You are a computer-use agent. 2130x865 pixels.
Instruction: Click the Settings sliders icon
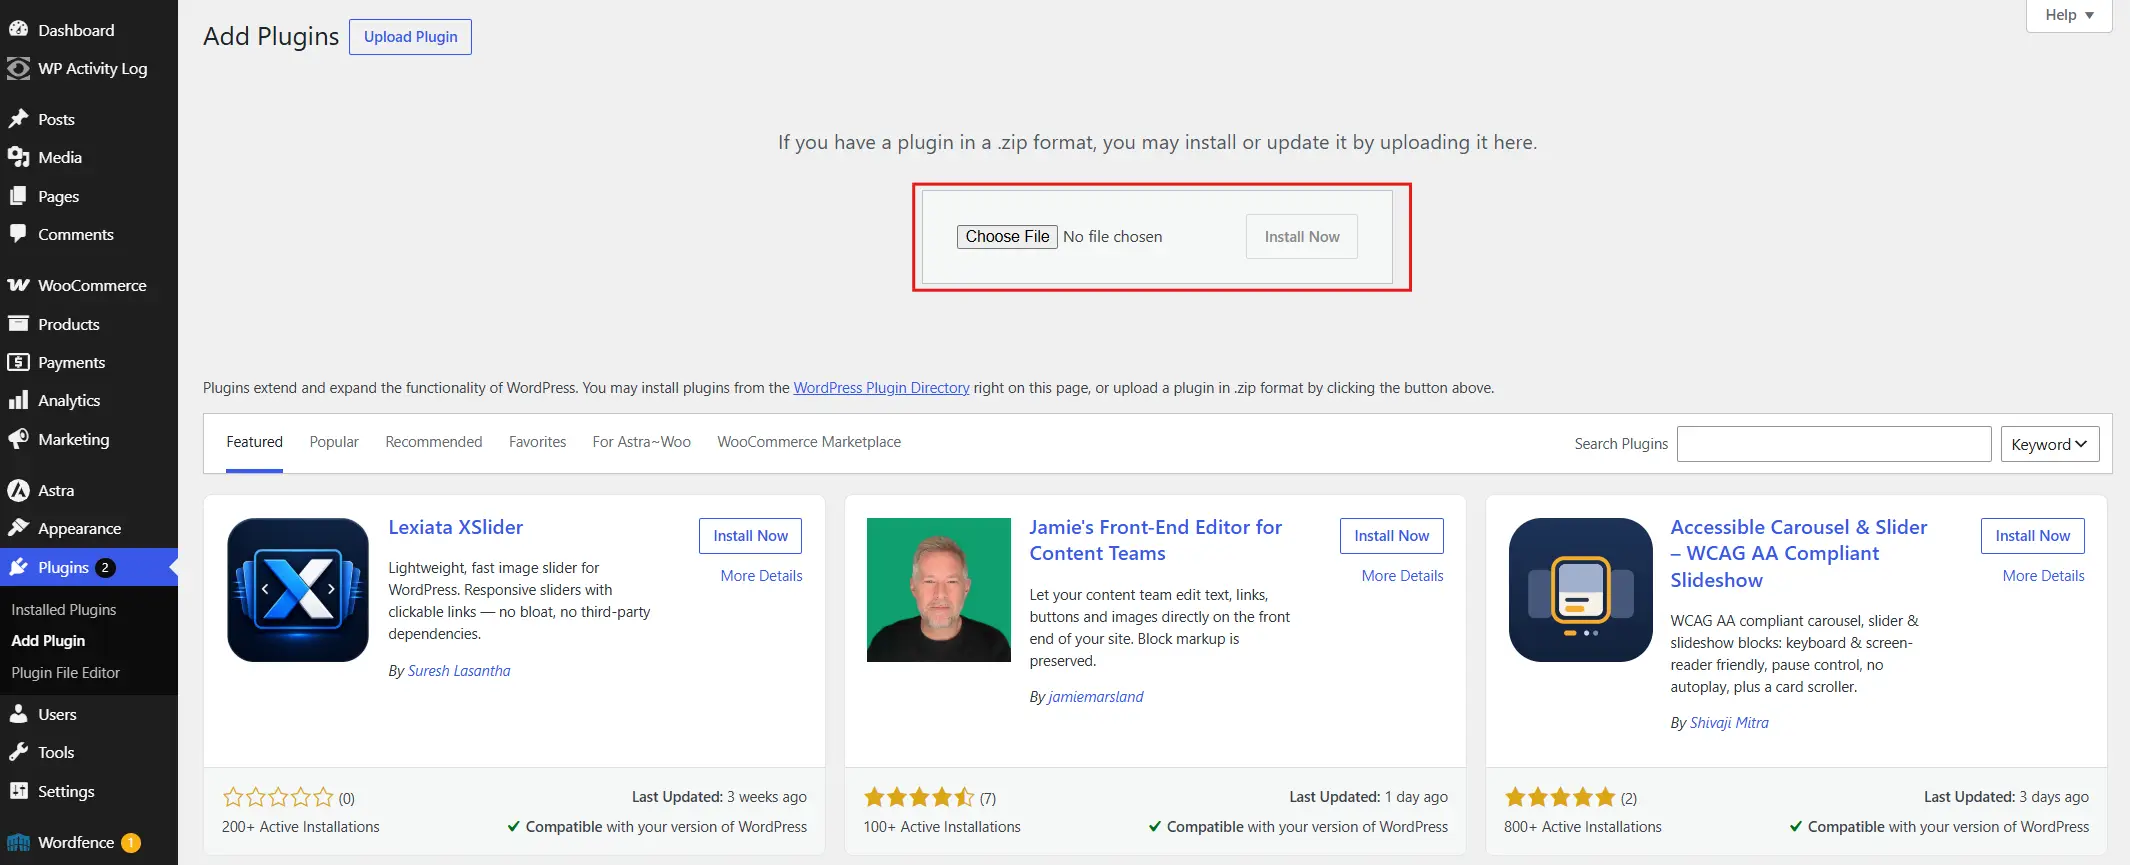point(18,791)
